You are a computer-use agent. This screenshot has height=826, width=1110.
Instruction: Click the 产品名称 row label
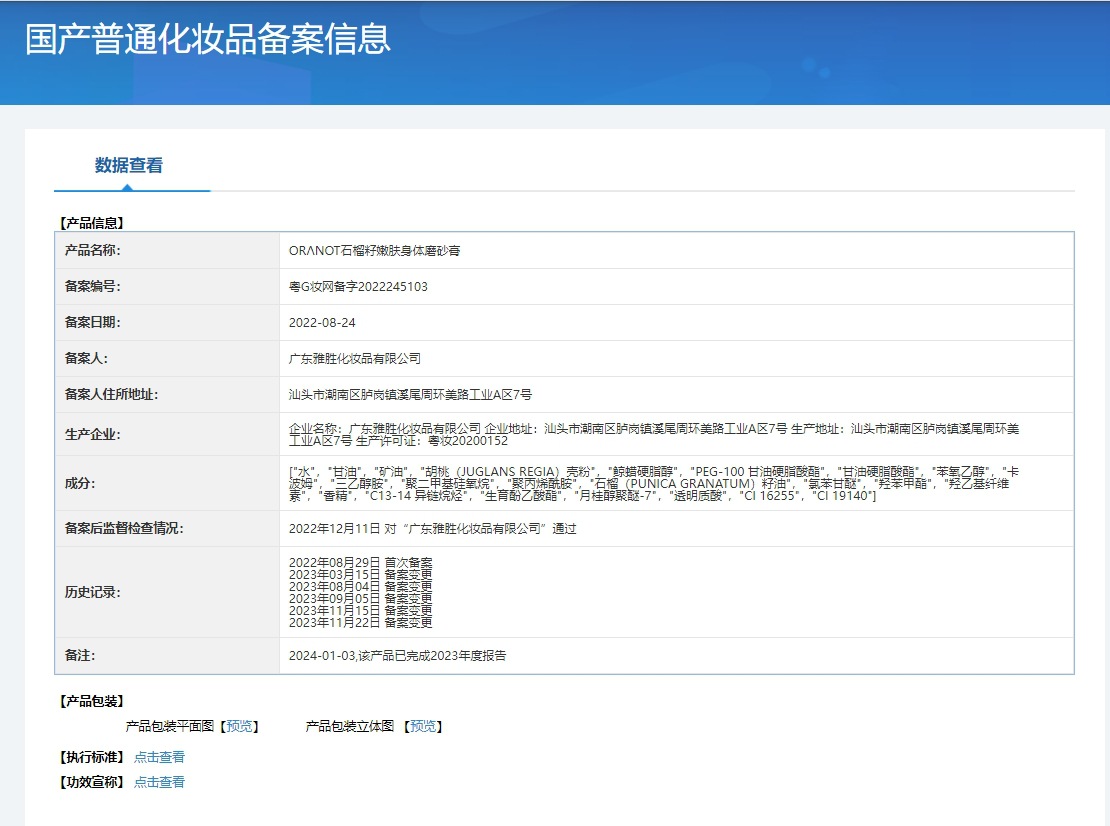coord(93,251)
